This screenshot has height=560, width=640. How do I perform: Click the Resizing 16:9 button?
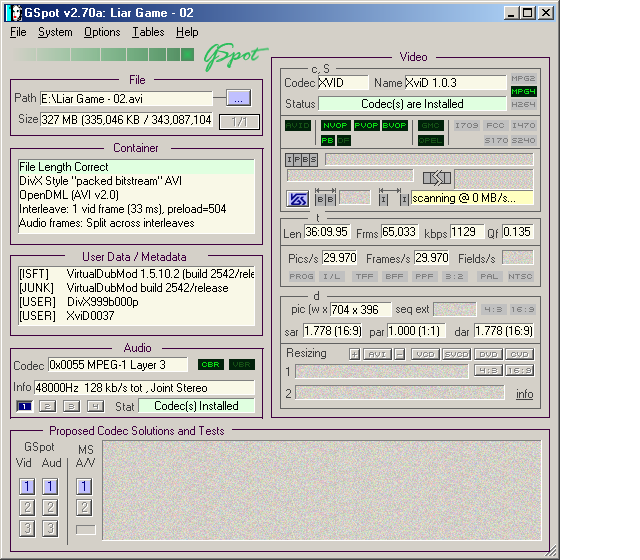(x=519, y=370)
